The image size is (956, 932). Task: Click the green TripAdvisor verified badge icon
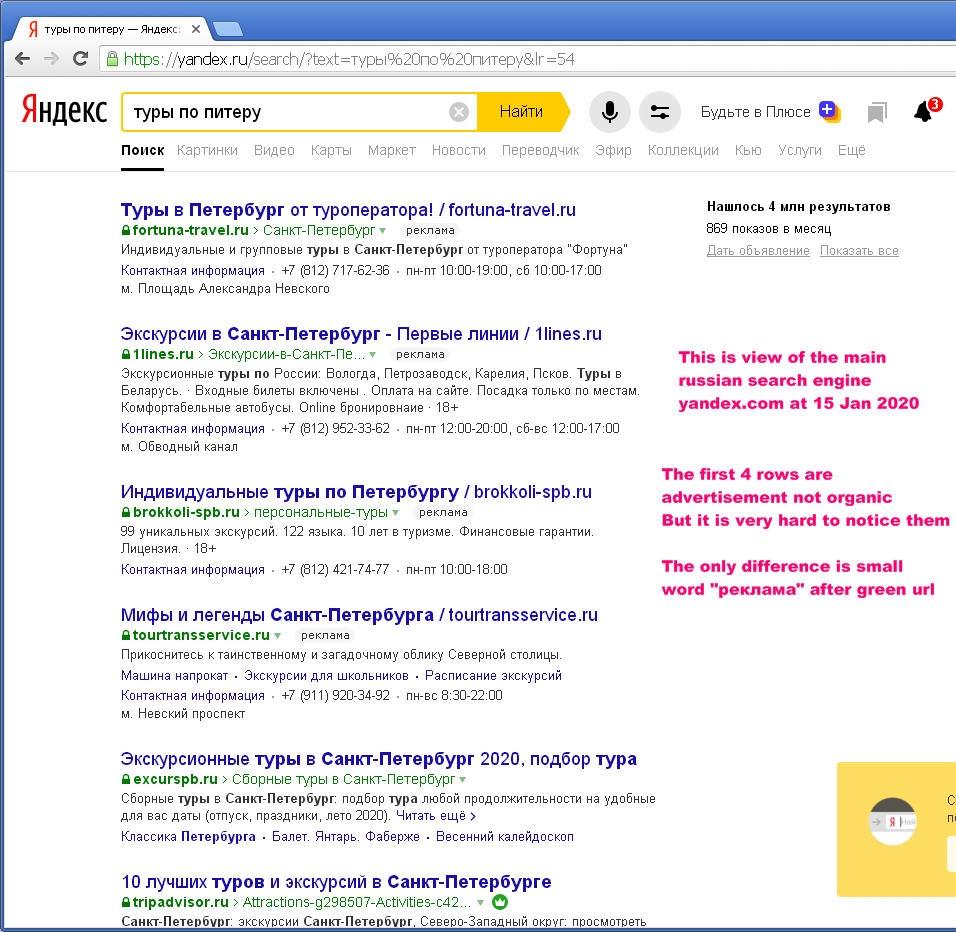pyautogui.click(x=500, y=902)
